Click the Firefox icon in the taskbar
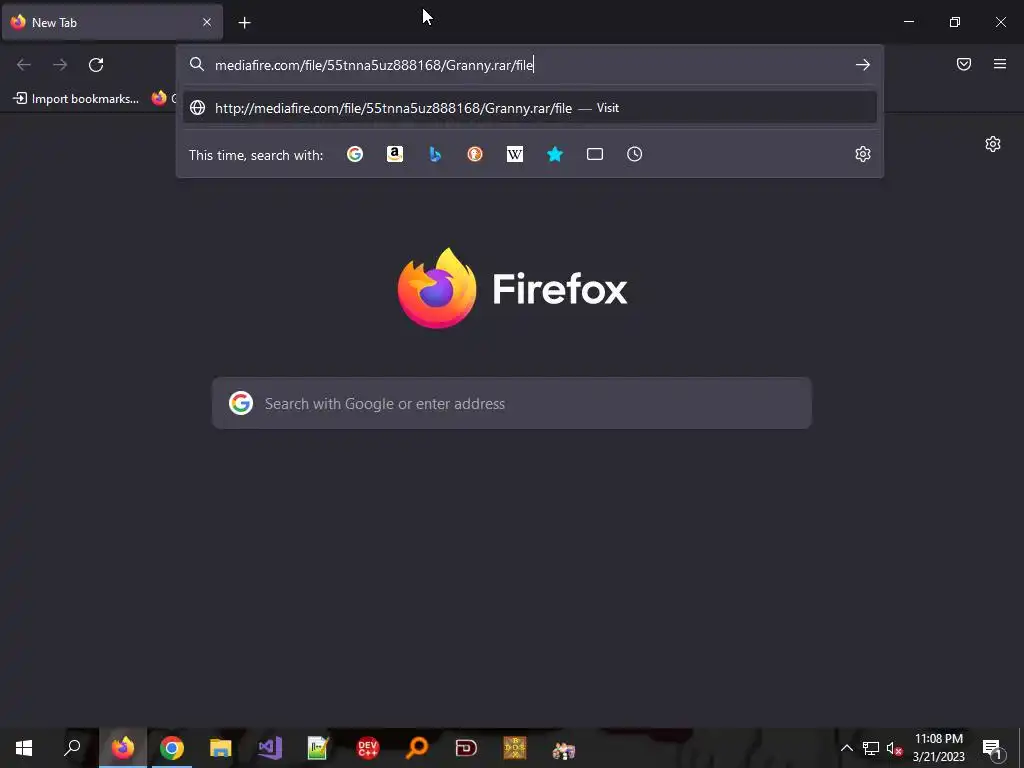 [123, 748]
